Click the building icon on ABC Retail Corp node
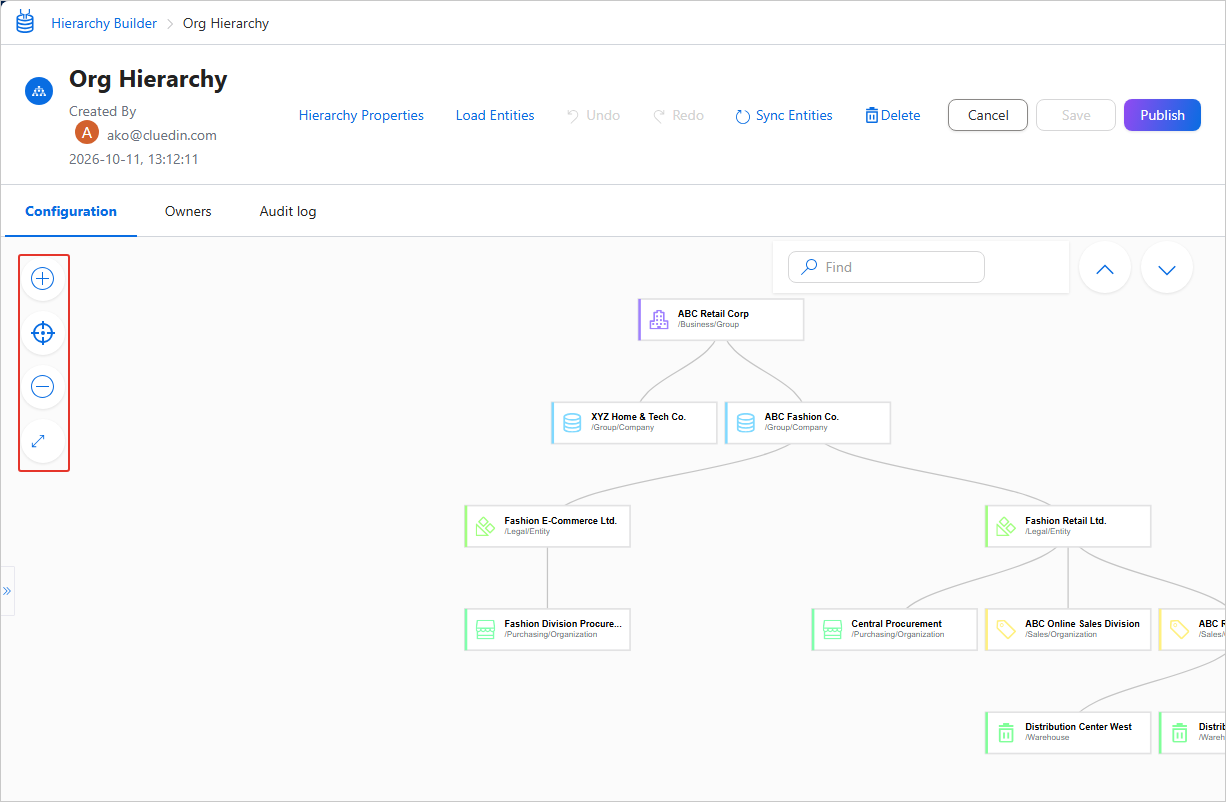This screenshot has height=802, width=1226. [659, 320]
